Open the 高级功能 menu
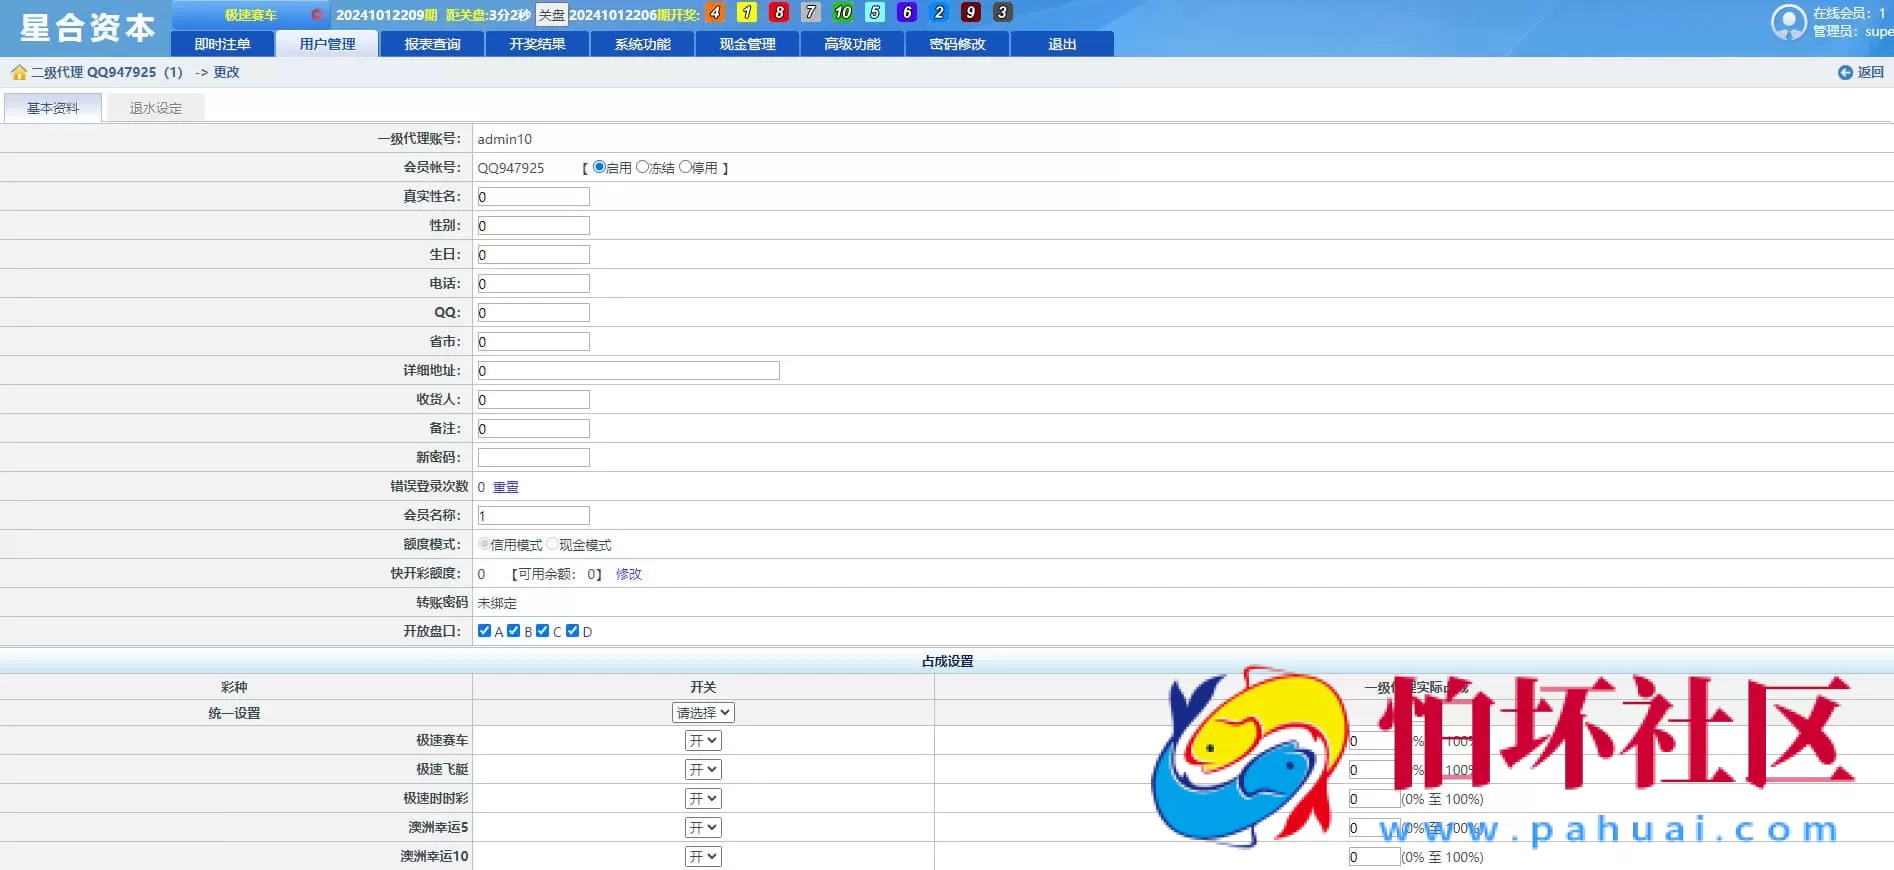 853,44
